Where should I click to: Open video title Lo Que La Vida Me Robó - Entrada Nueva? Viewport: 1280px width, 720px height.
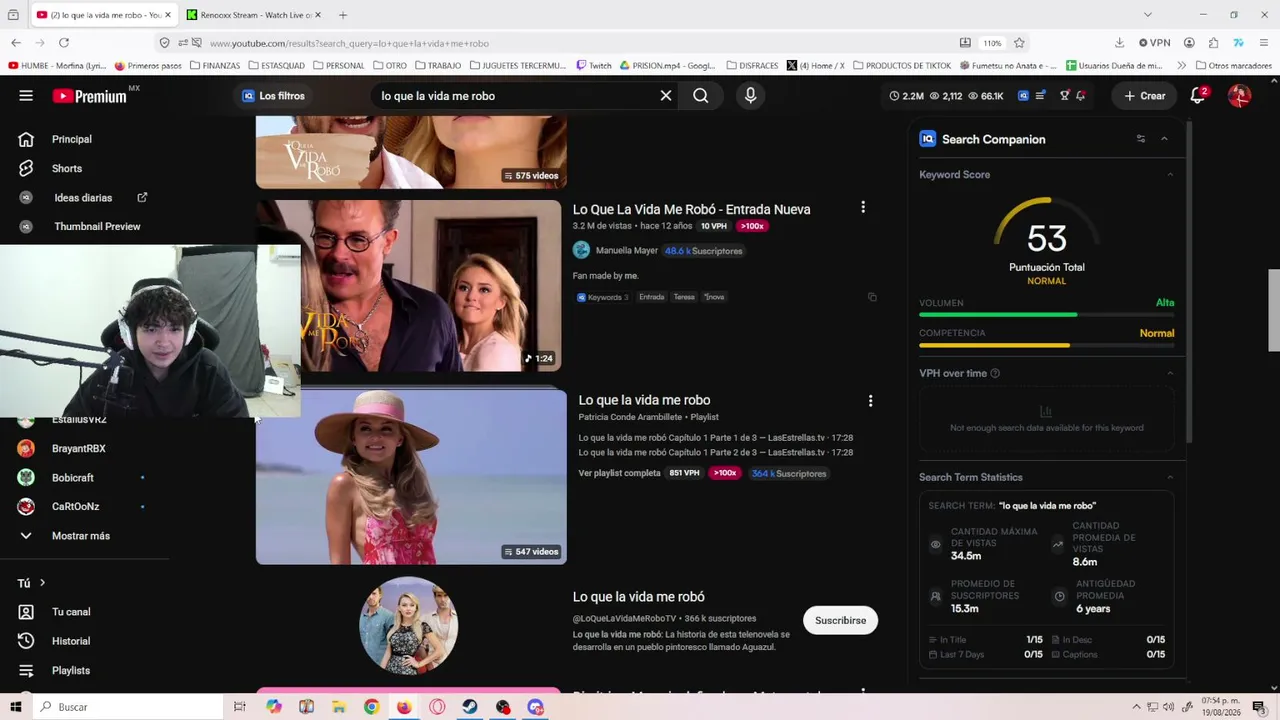coord(691,209)
